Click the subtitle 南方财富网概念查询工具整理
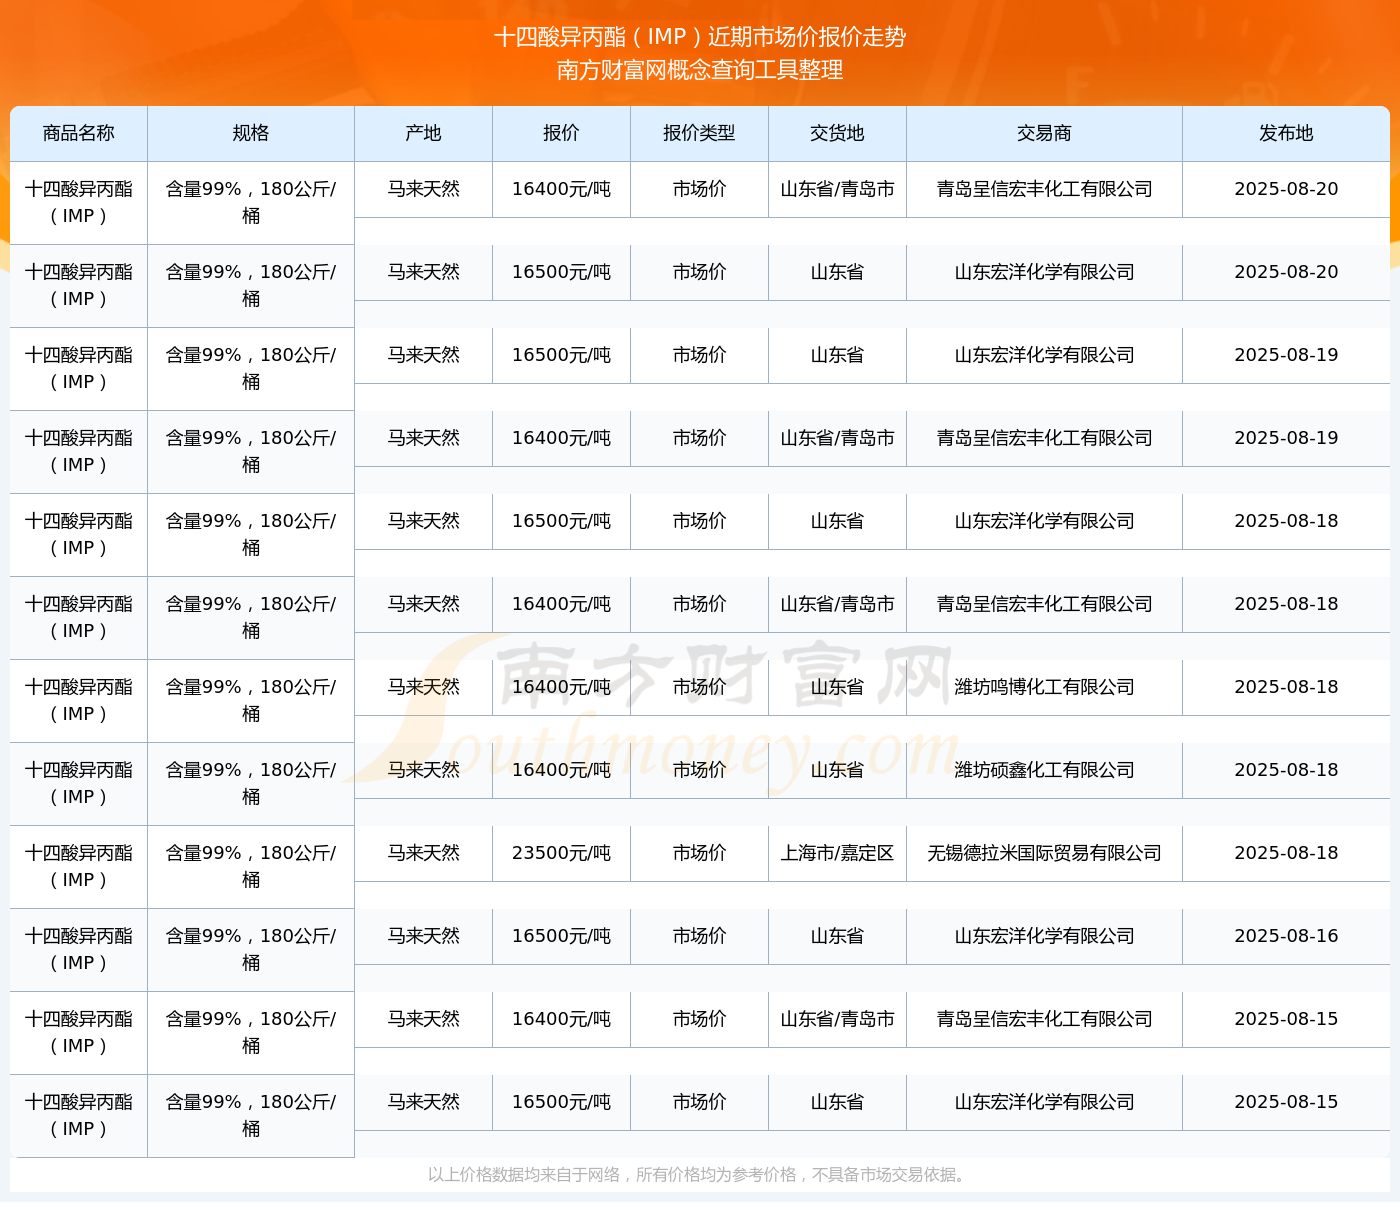1400x1205 pixels. 700,70
